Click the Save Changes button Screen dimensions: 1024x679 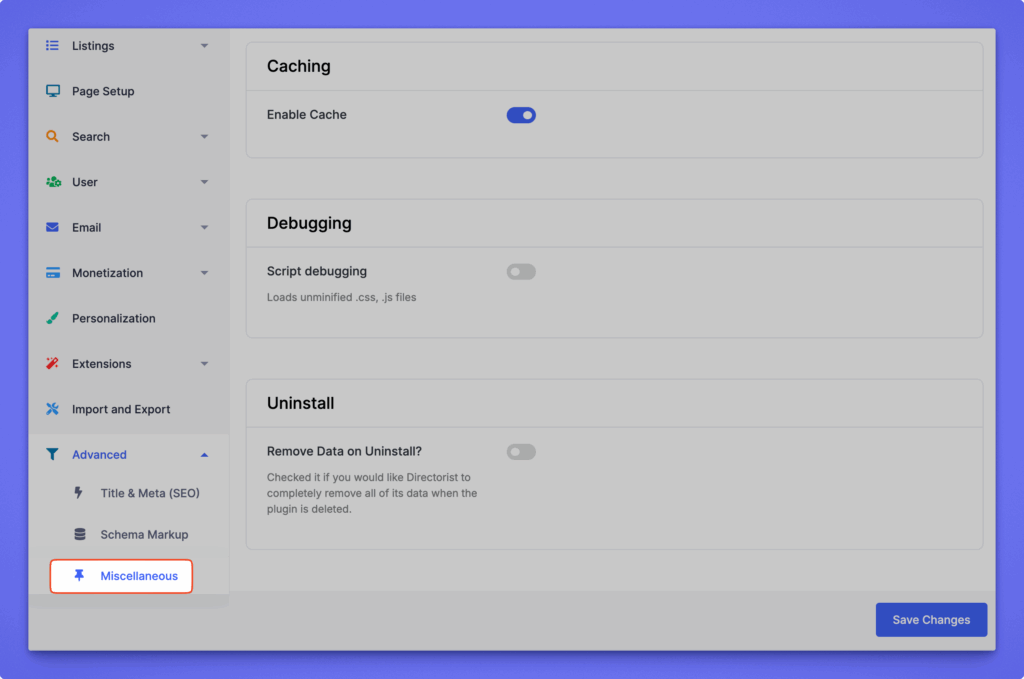(931, 620)
